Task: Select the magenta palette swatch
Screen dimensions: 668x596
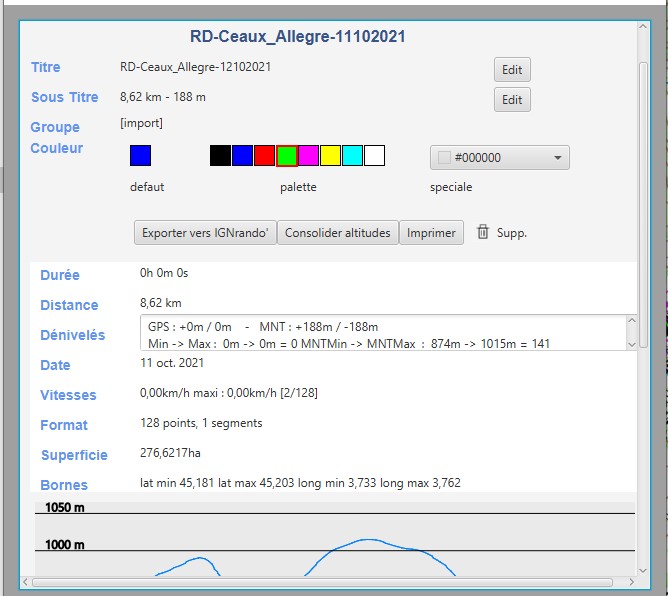Action: (309, 156)
